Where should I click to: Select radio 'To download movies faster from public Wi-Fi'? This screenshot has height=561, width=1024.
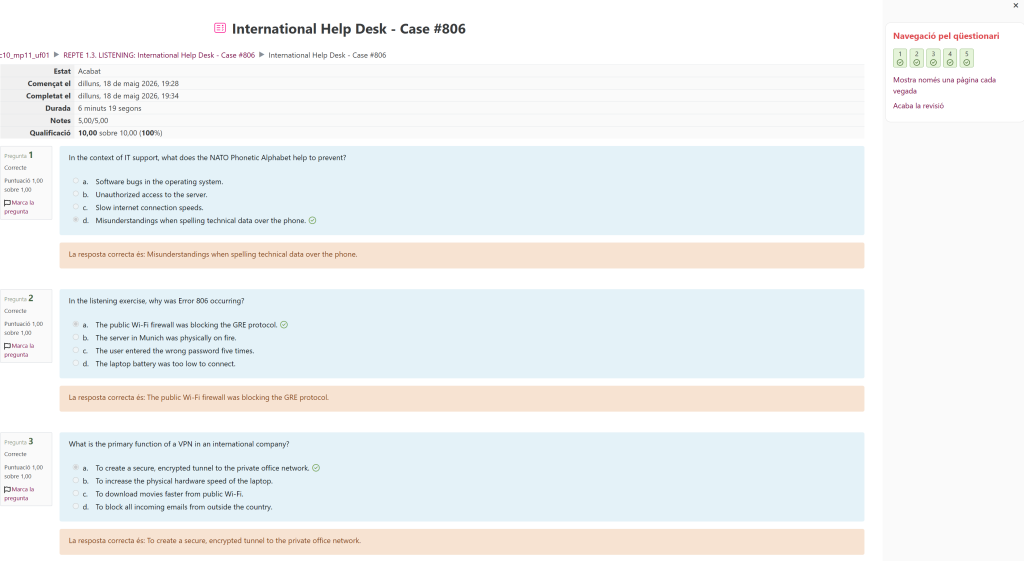tap(76, 493)
